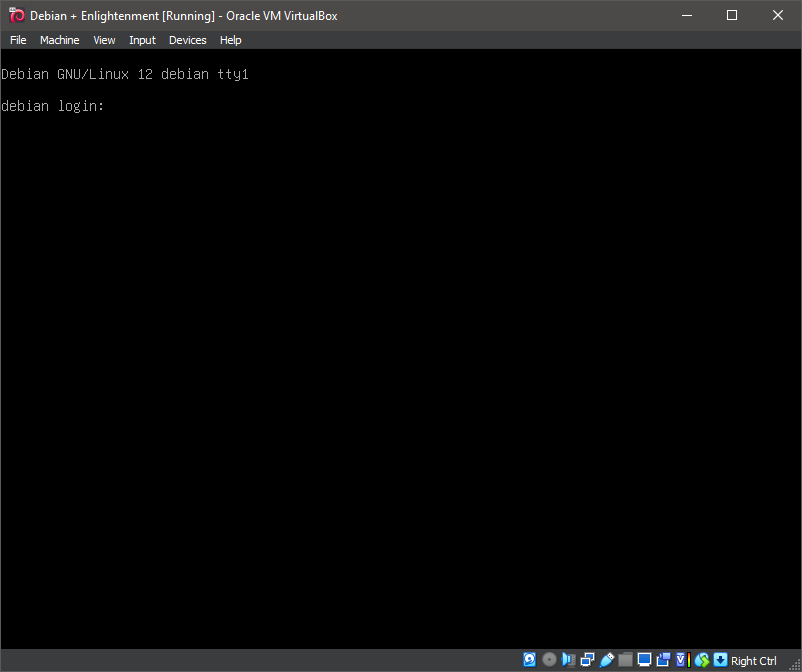
Task: Open the audio settings status icon
Action: click(568, 660)
